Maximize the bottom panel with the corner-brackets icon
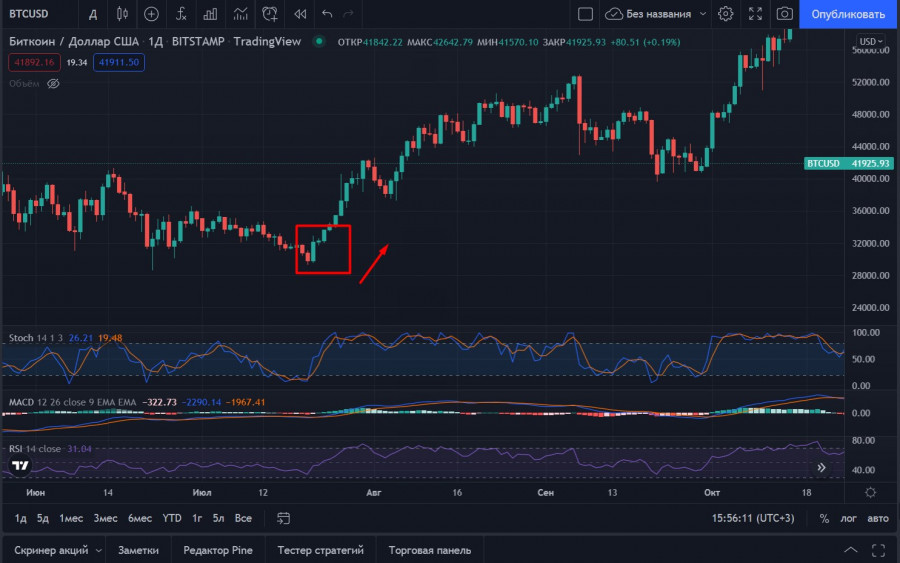Image resolution: width=900 pixels, height=563 pixels. (878, 550)
